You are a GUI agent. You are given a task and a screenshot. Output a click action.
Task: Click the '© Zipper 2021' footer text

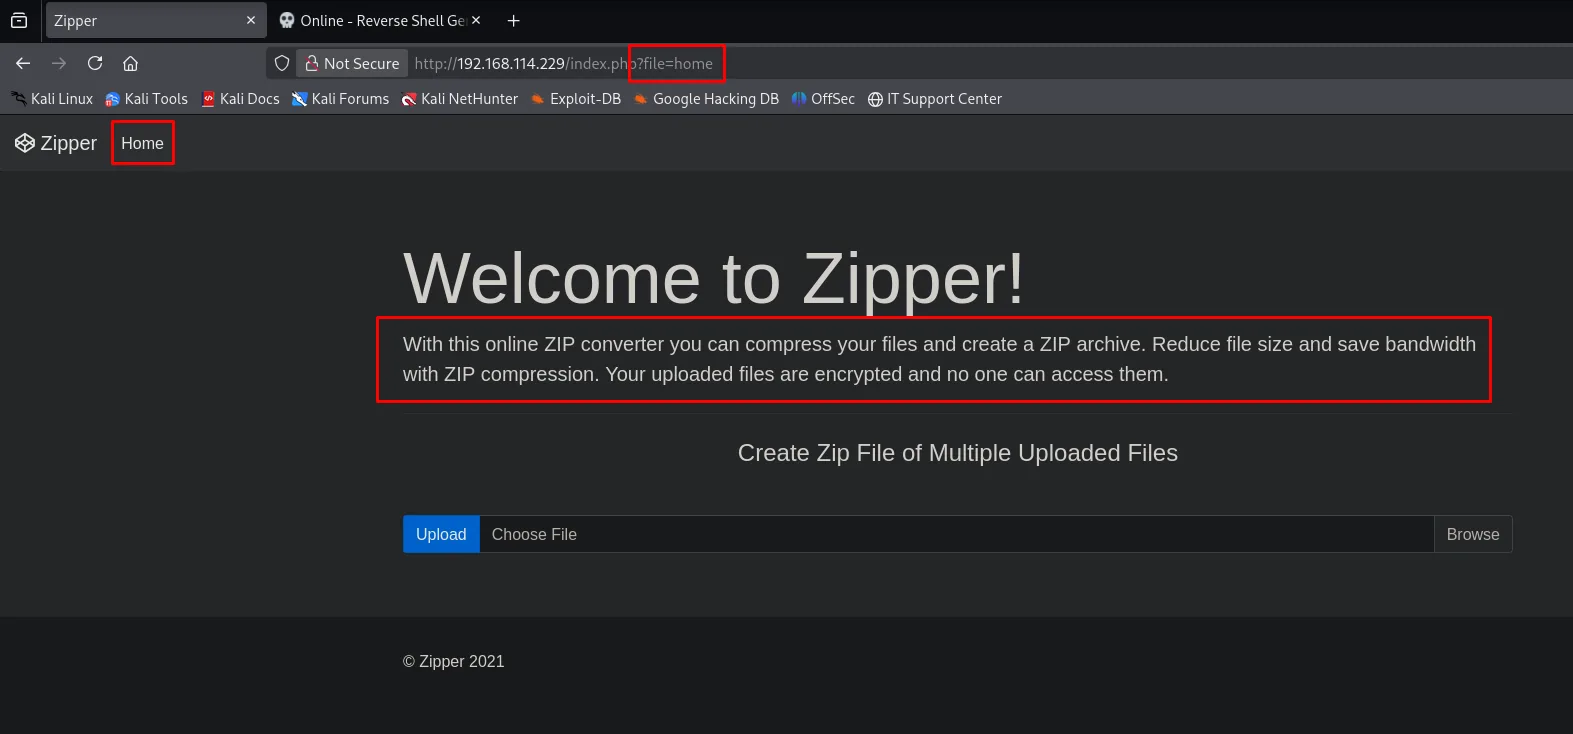pyautogui.click(x=454, y=661)
